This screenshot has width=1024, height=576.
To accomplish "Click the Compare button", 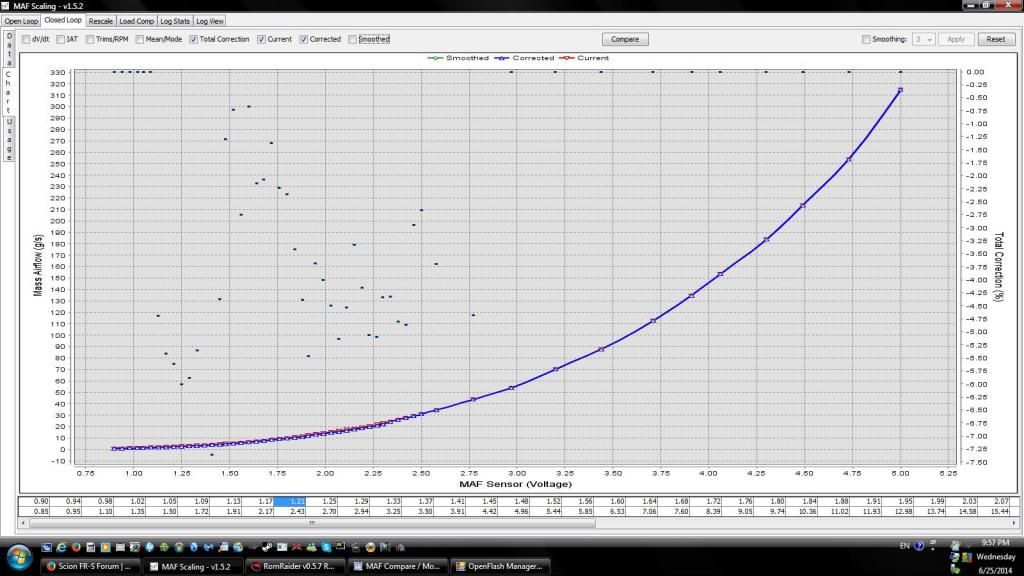I will 625,39.
